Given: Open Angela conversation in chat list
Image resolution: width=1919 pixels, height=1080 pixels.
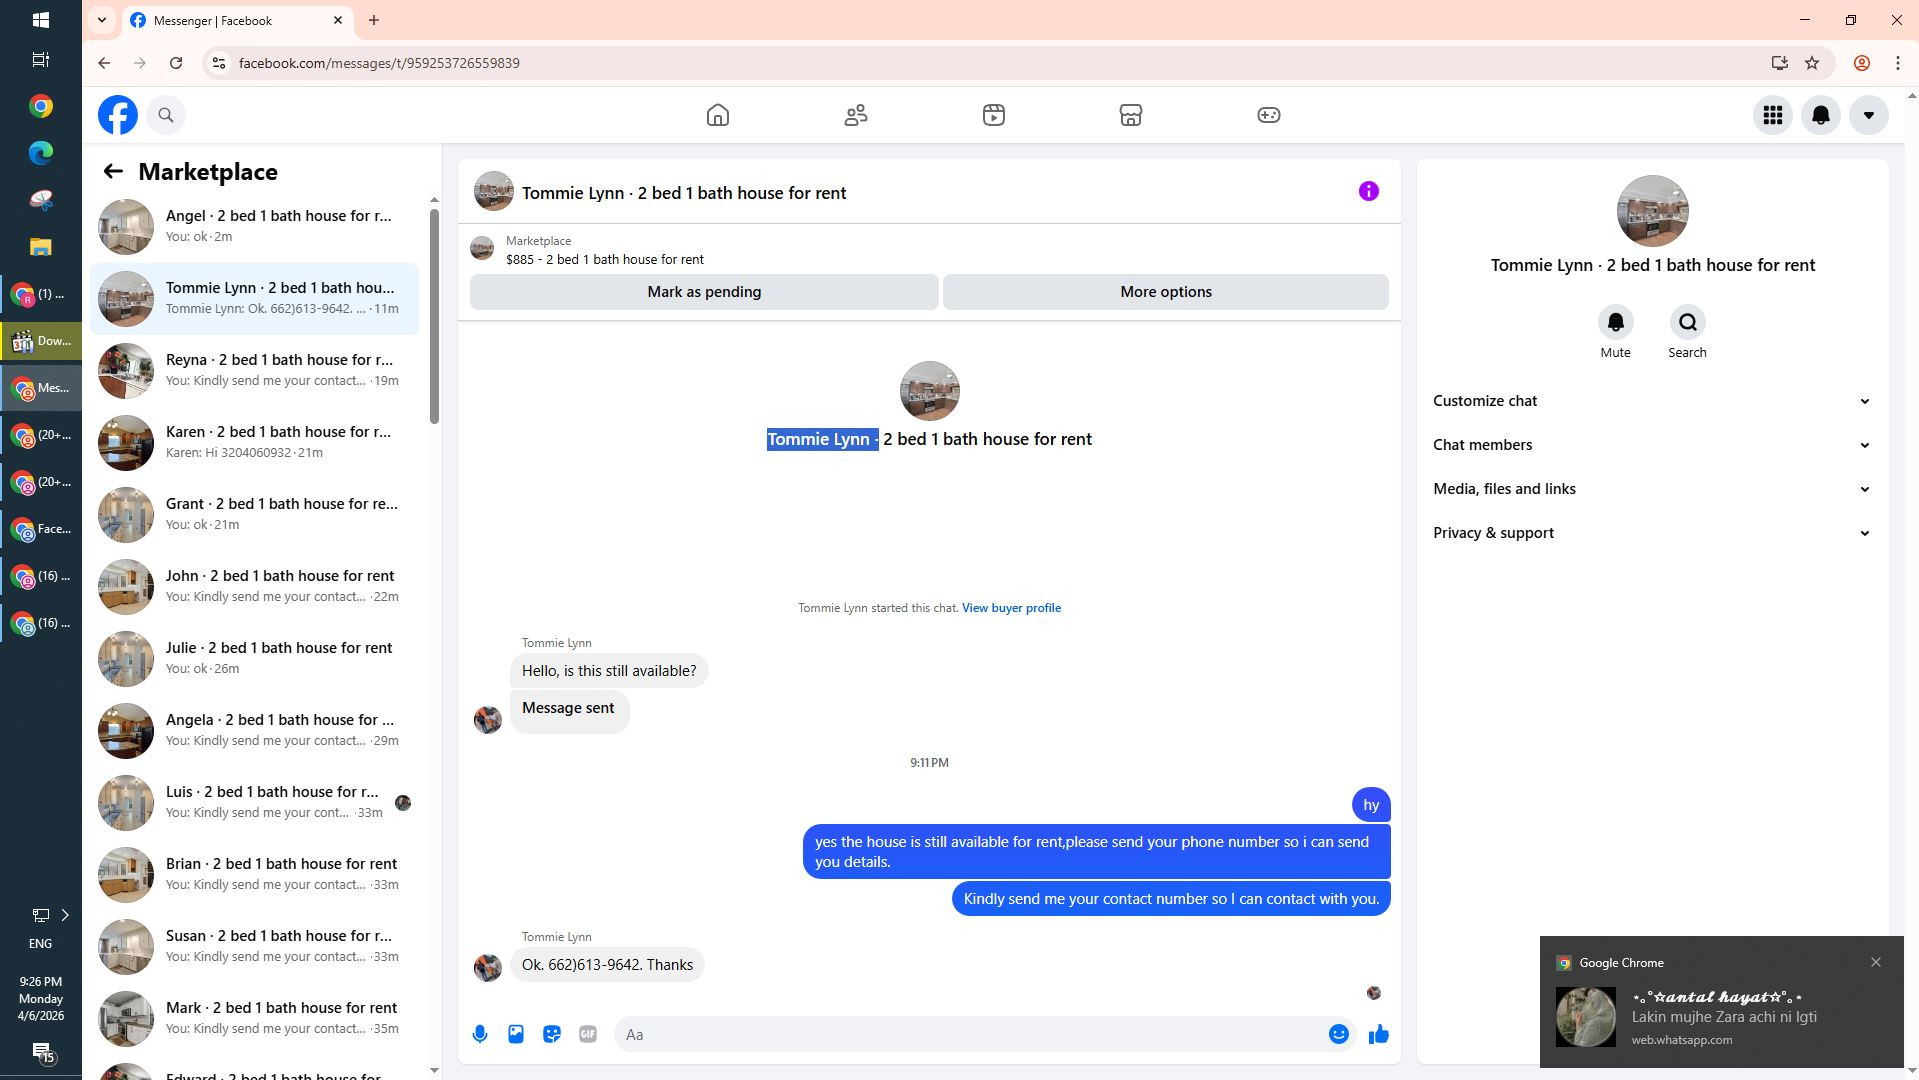Looking at the screenshot, I should click(255, 731).
